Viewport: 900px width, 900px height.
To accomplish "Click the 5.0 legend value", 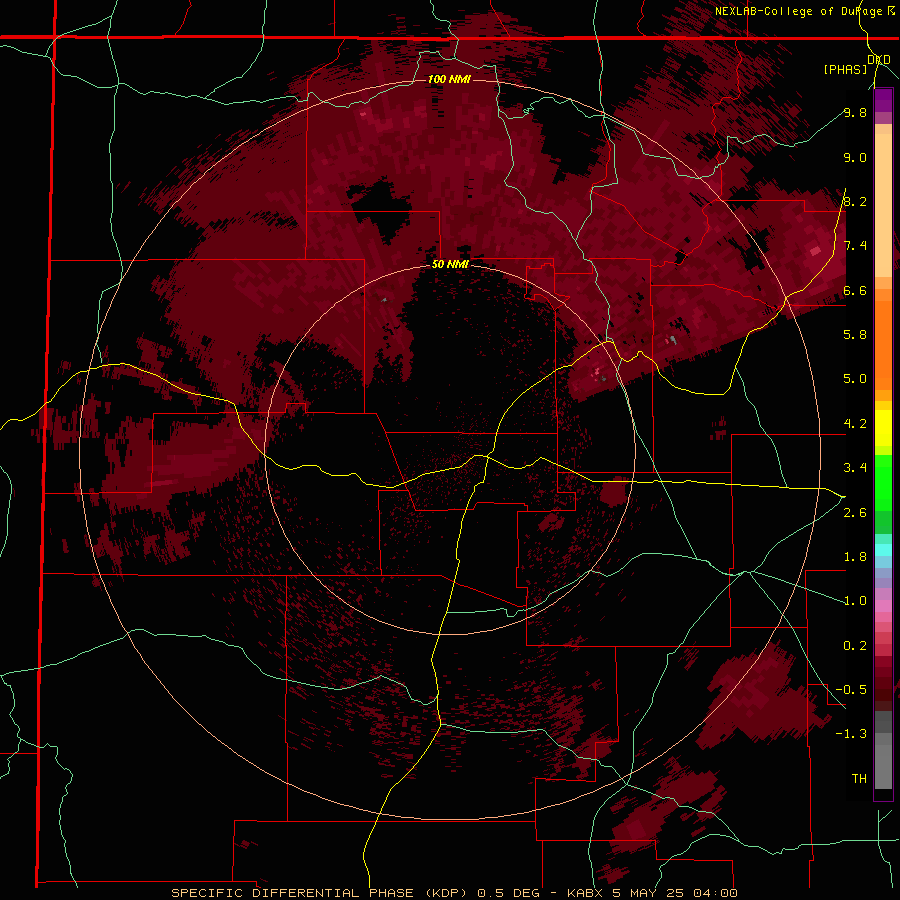I will coord(855,379).
